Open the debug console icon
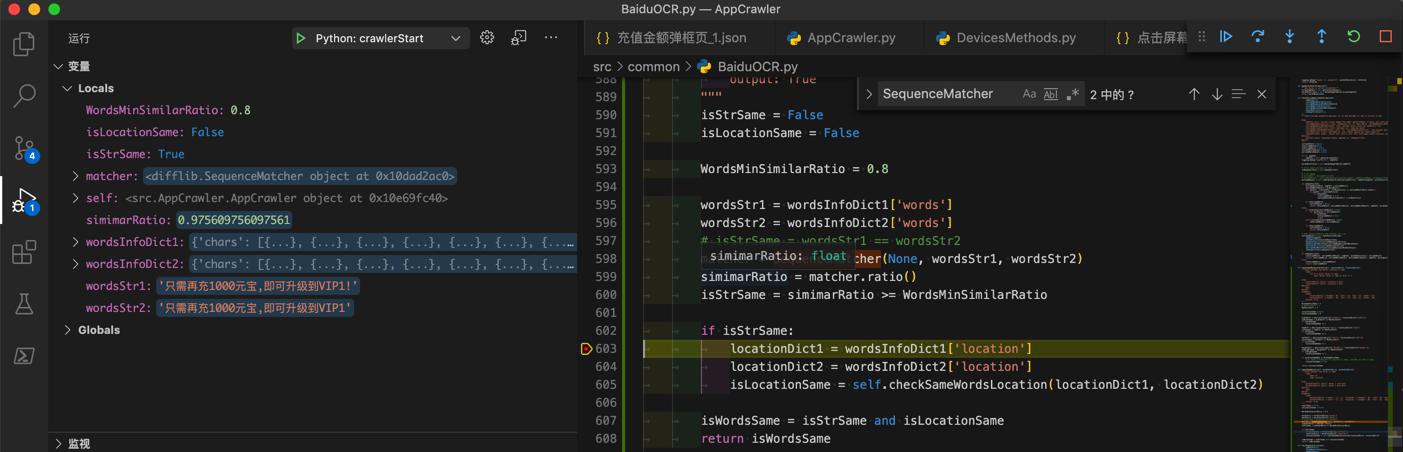1403x452 pixels. pyautogui.click(x=519, y=38)
